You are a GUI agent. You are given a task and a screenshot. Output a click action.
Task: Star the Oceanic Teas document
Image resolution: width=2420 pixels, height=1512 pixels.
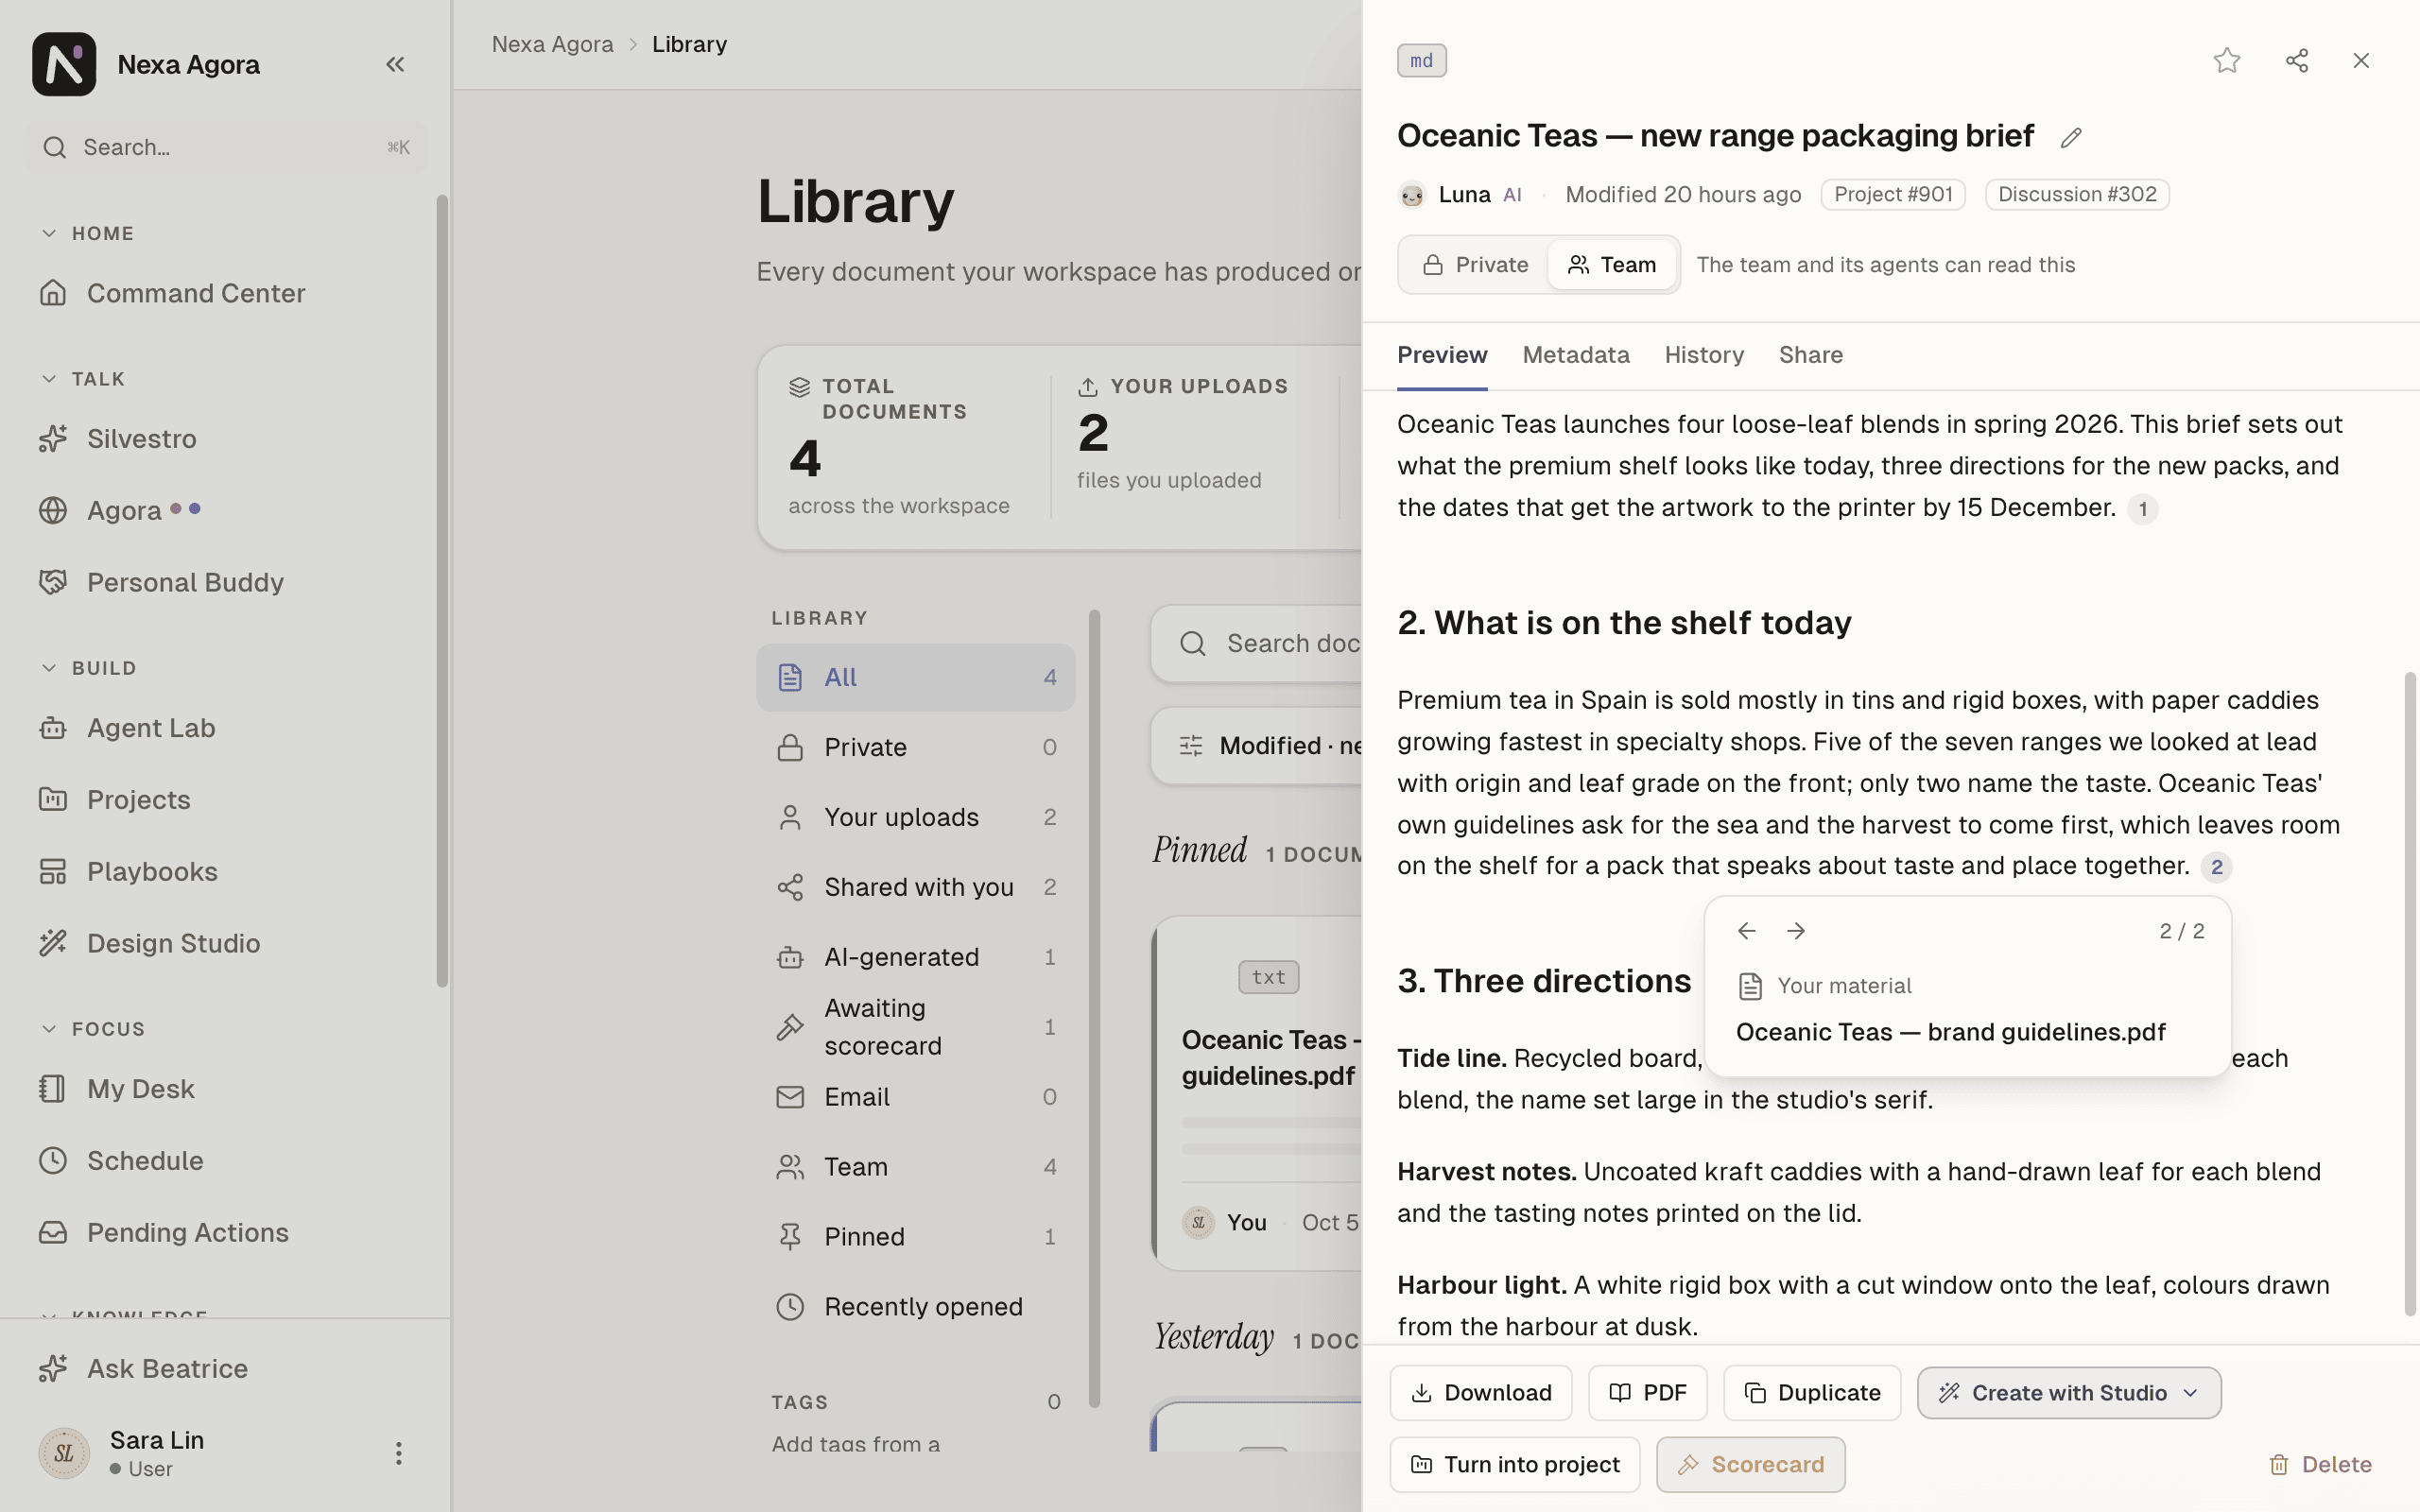(x=2226, y=61)
